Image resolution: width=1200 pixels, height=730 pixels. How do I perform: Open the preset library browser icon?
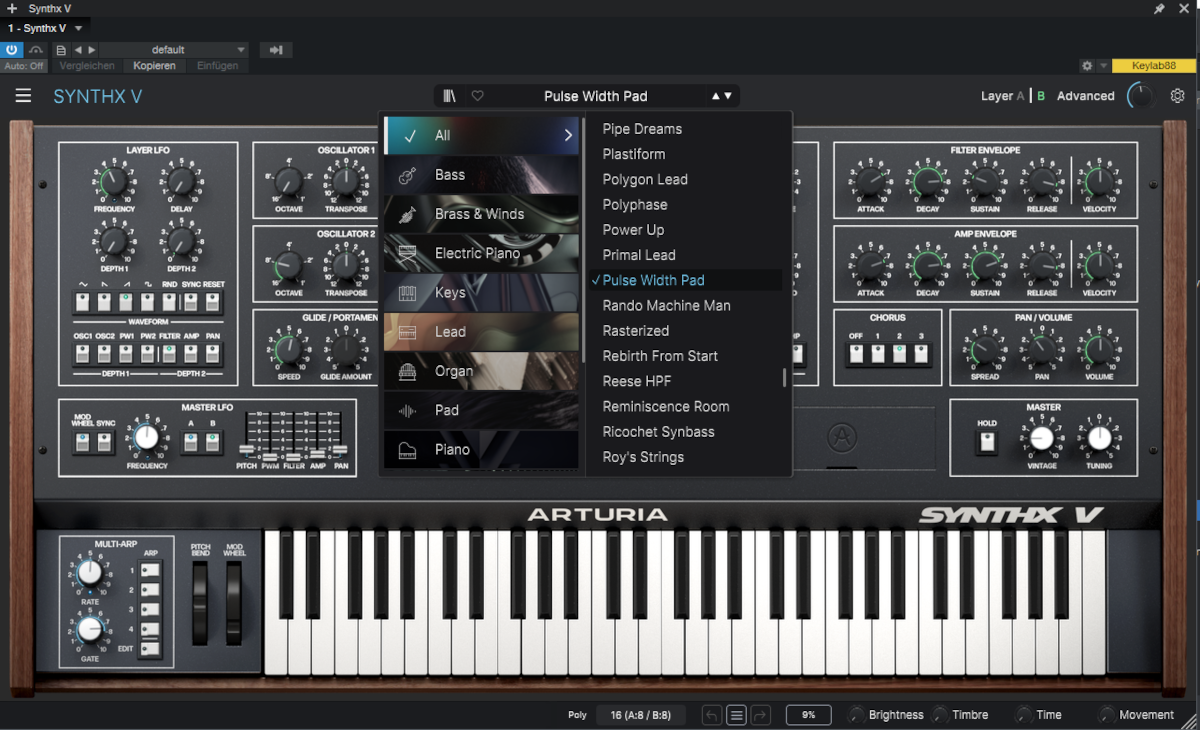pyautogui.click(x=450, y=96)
